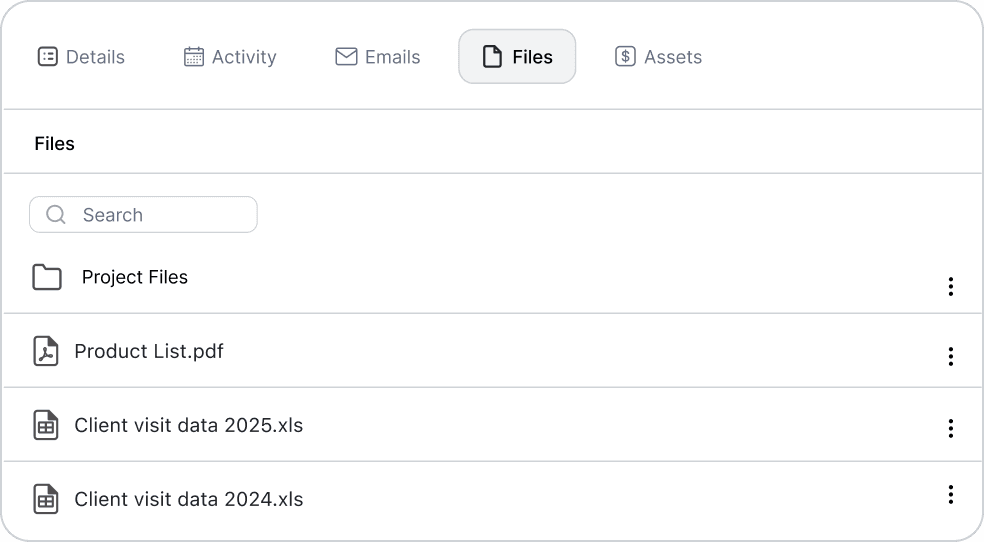Click the Emails envelope icon
The width and height of the screenshot is (984, 542).
(x=346, y=57)
